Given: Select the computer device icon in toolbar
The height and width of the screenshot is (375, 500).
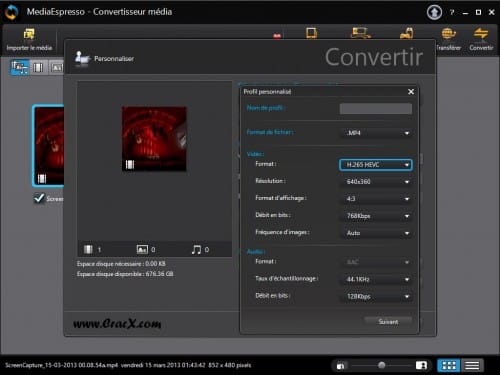Looking at the screenshot, I should coord(360,33).
